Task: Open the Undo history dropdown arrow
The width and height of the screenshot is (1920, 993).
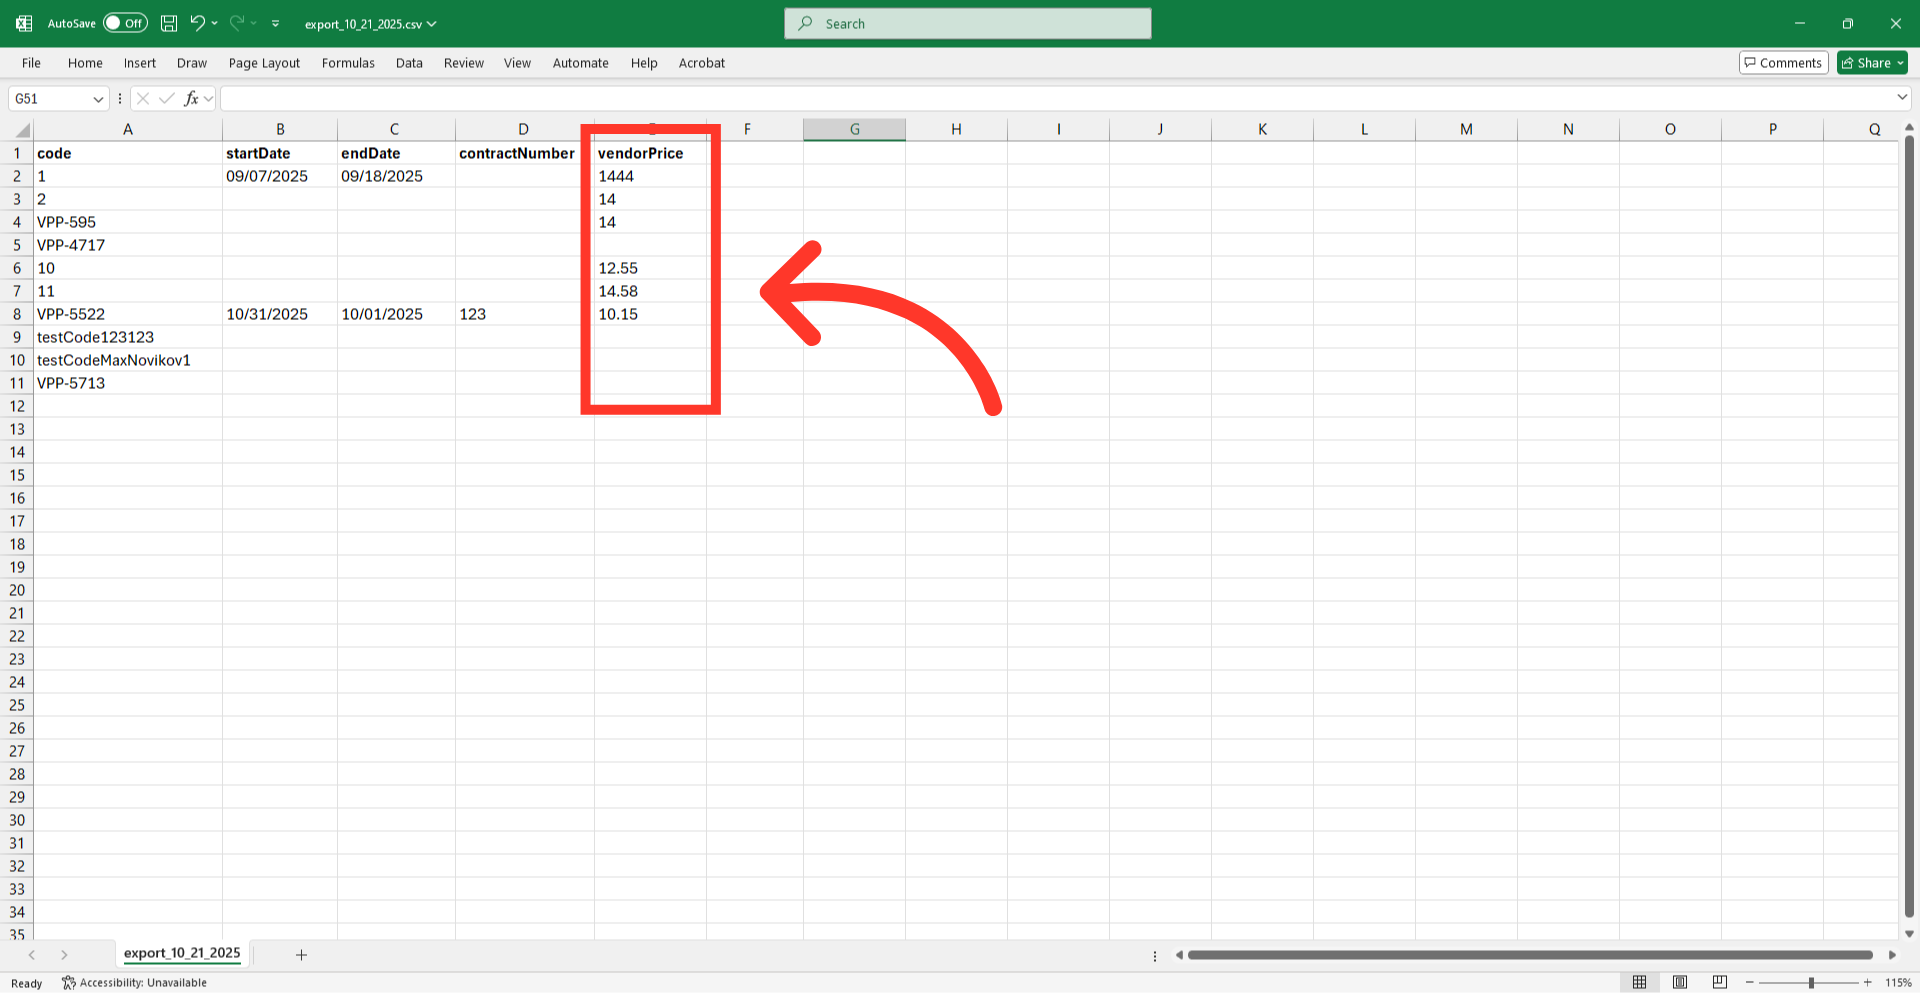Action: click(214, 23)
